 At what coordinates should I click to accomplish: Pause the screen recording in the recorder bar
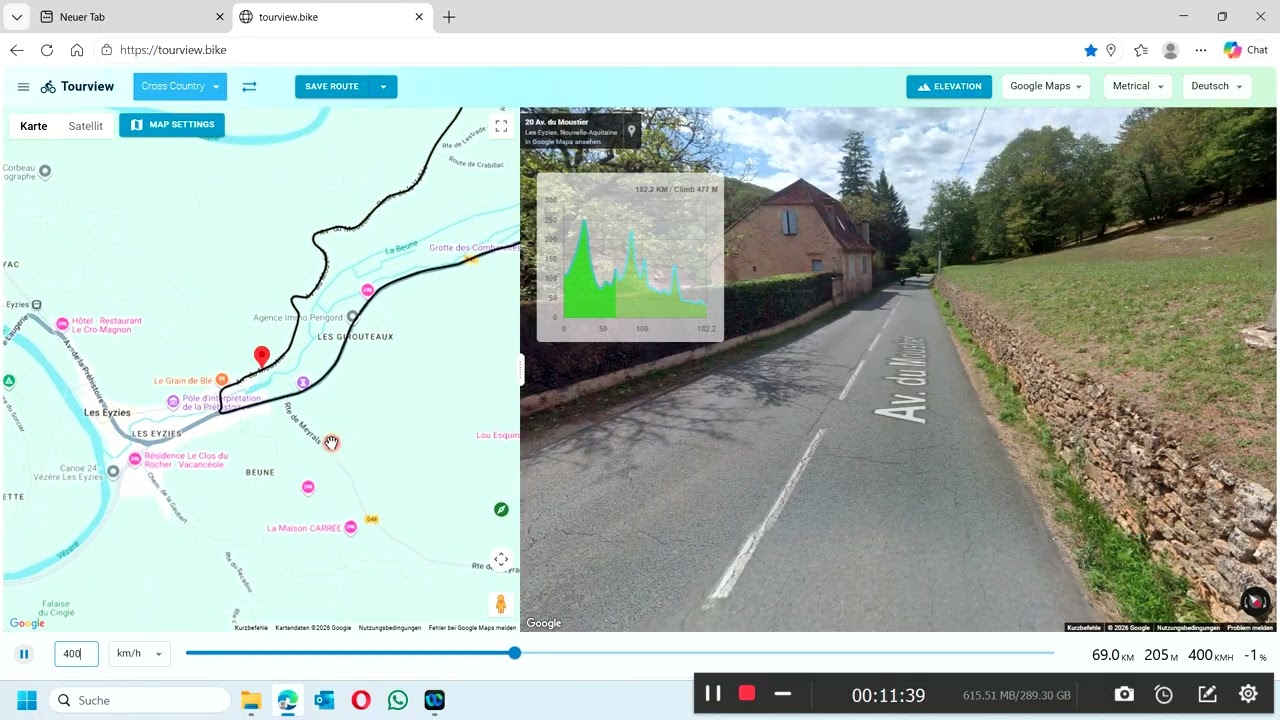(713, 693)
